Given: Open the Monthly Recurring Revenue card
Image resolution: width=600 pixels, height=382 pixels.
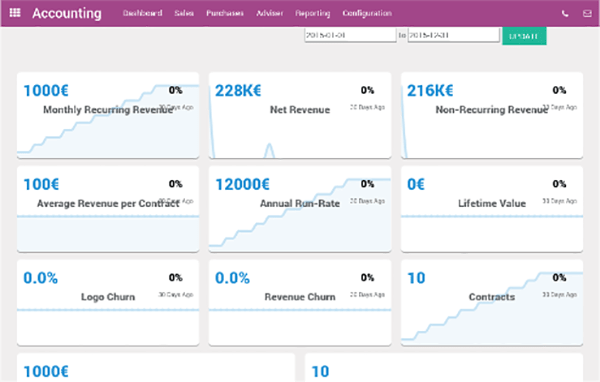Looking at the screenshot, I should pyautogui.click(x=108, y=115).
